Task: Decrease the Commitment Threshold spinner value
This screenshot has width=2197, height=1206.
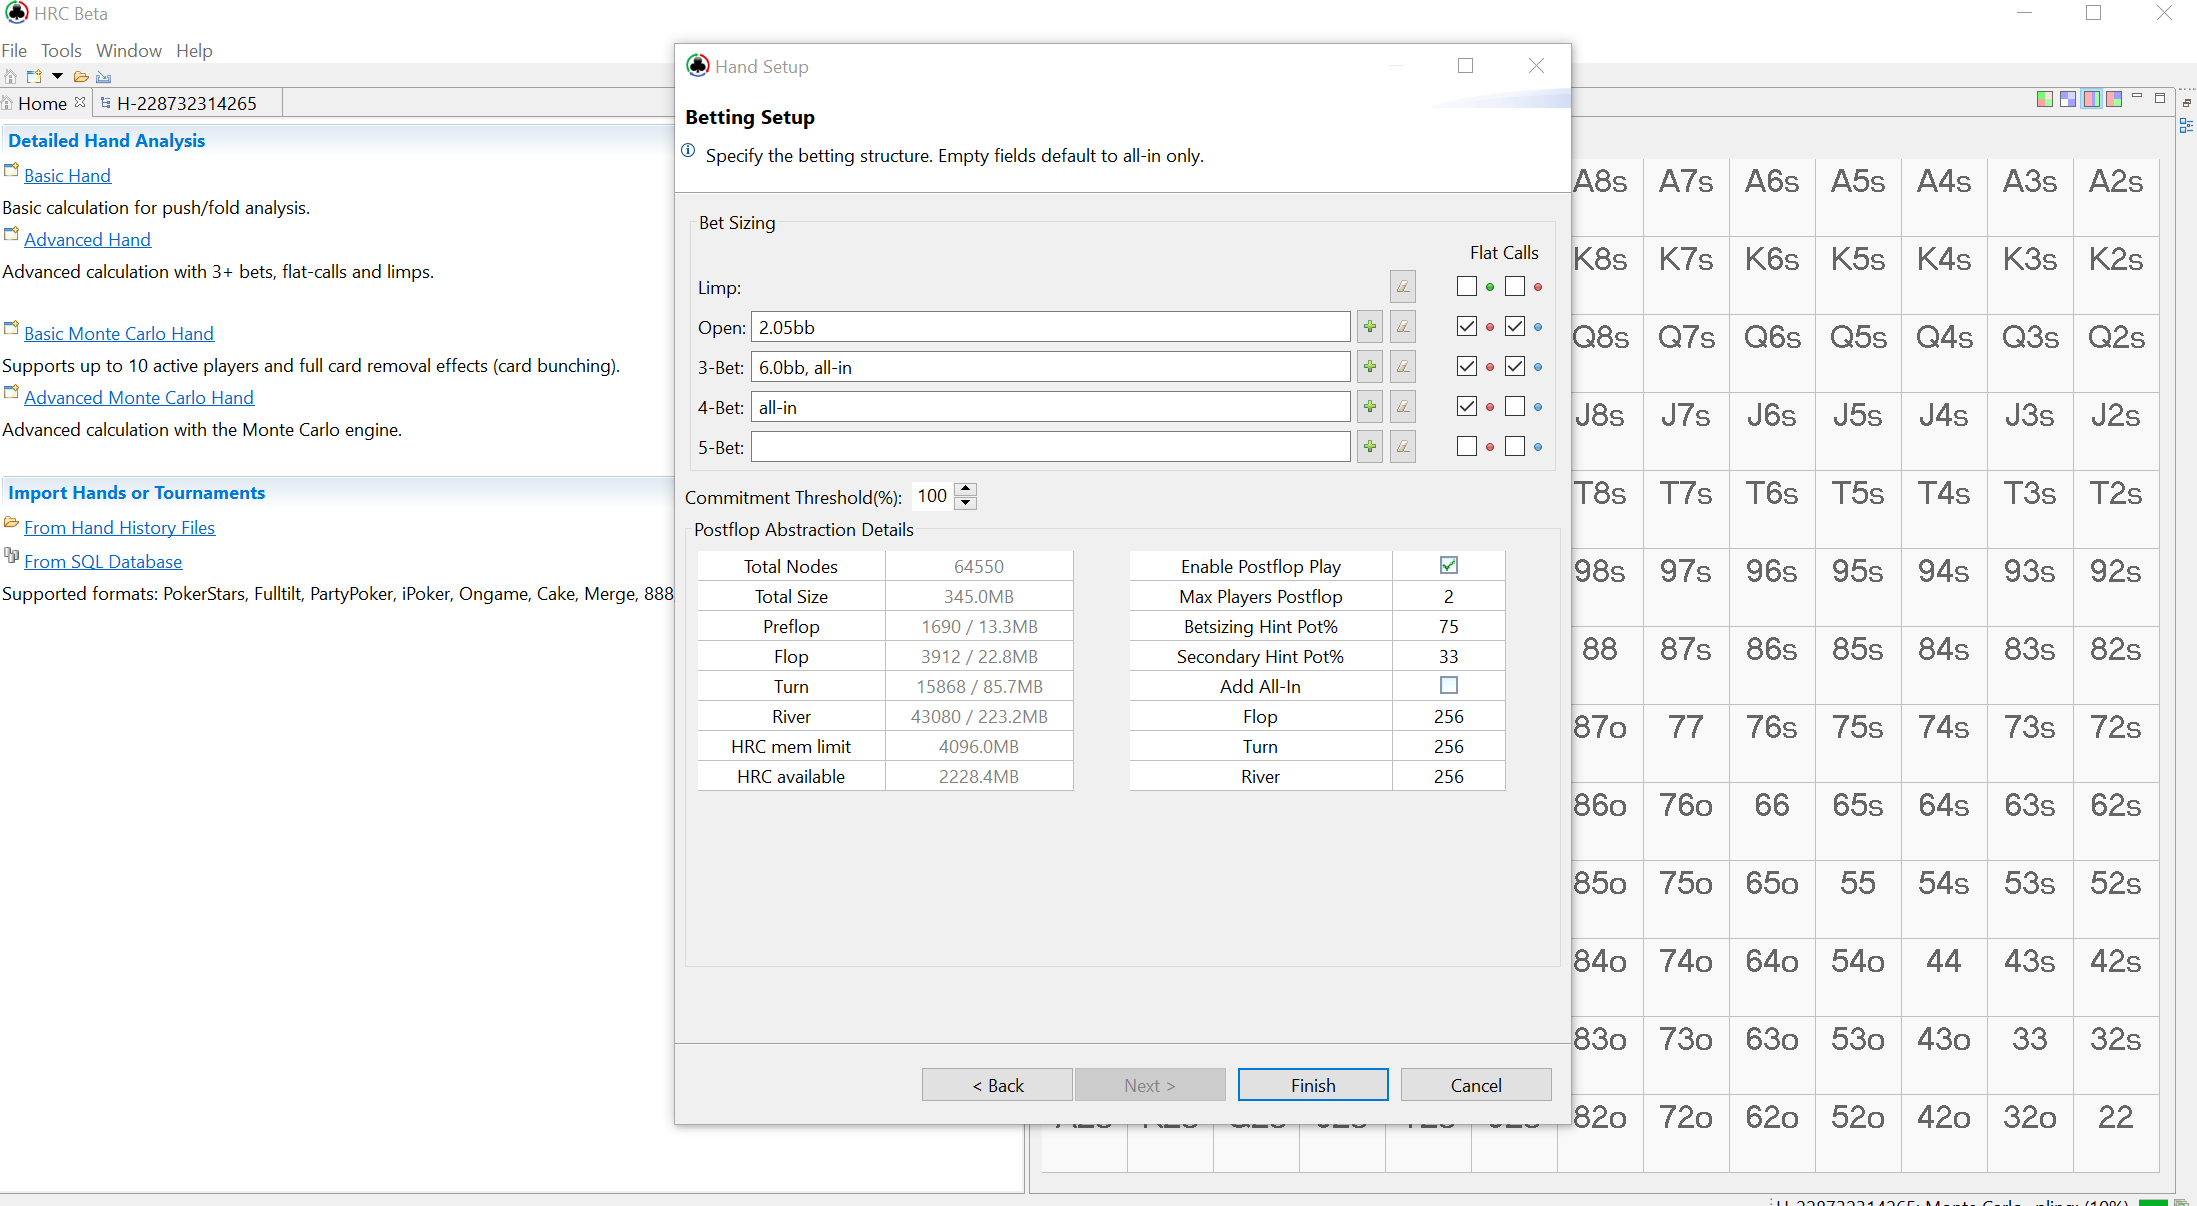Action: [965, 503]
